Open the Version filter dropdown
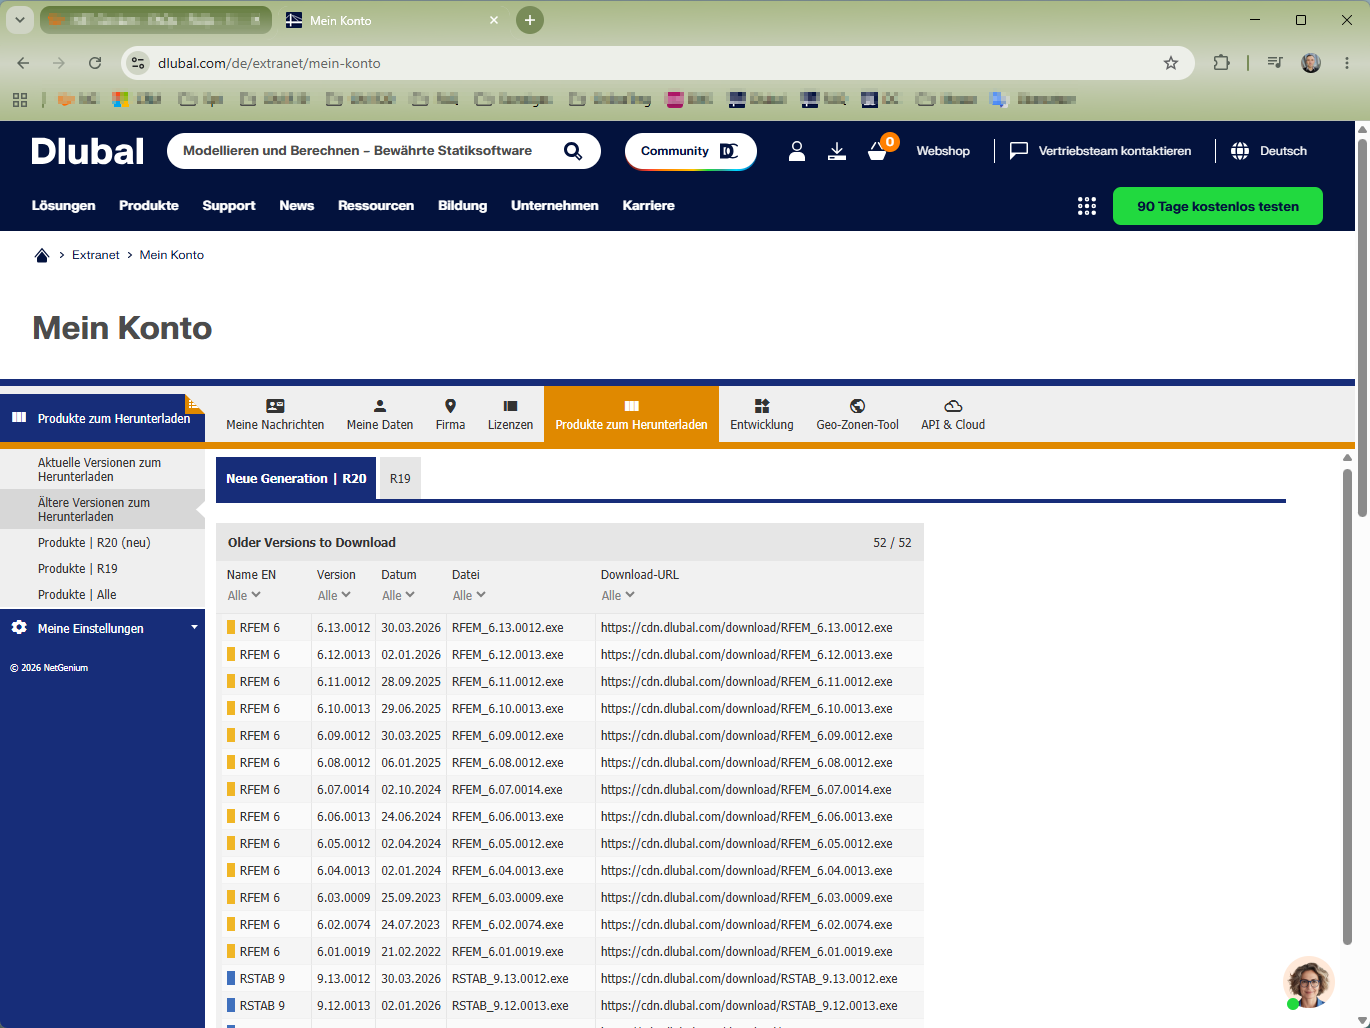The height and width of the screenshot is (1028, 1370). 334,596
